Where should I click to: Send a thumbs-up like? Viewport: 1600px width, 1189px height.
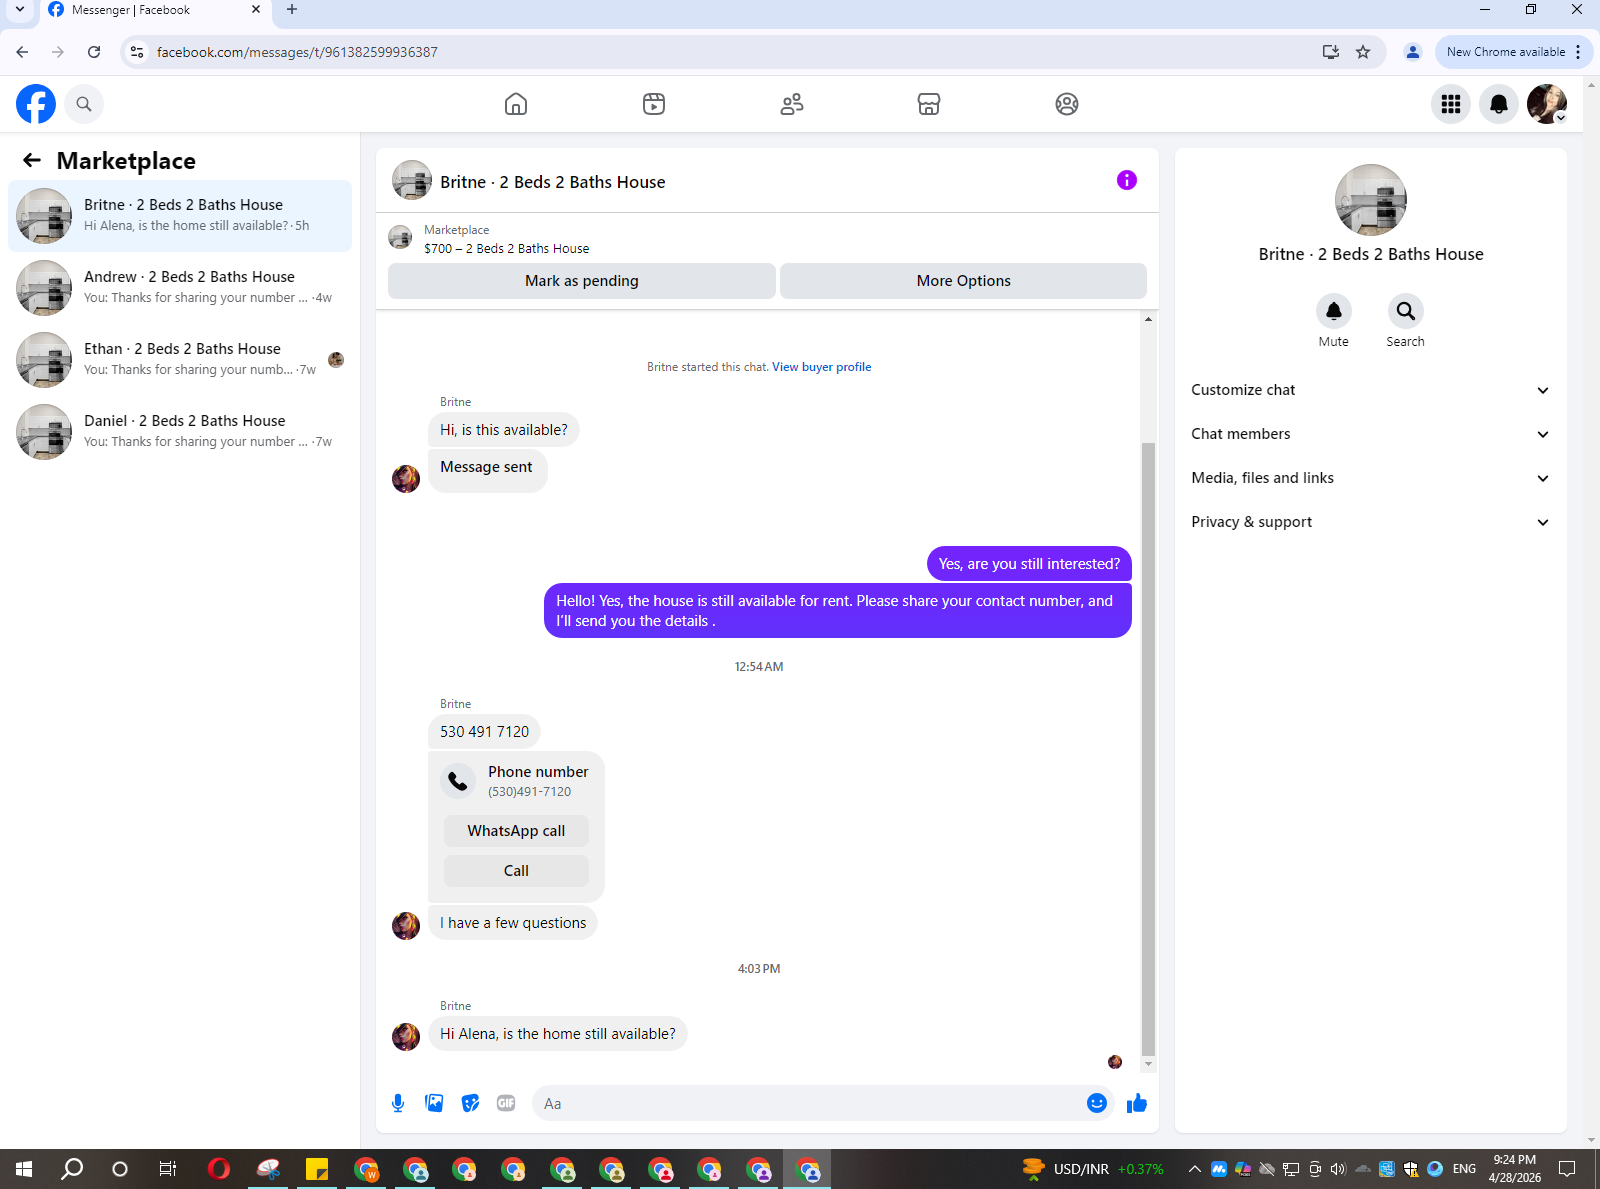(1137, 1103)
